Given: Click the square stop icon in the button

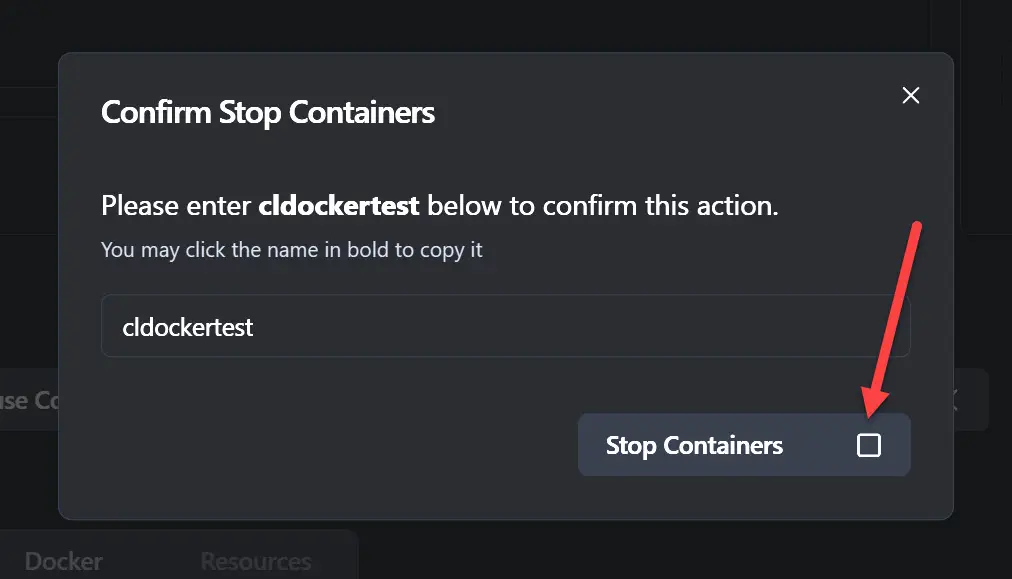Looking at the screenshot, I should click(x=869, y=445).
